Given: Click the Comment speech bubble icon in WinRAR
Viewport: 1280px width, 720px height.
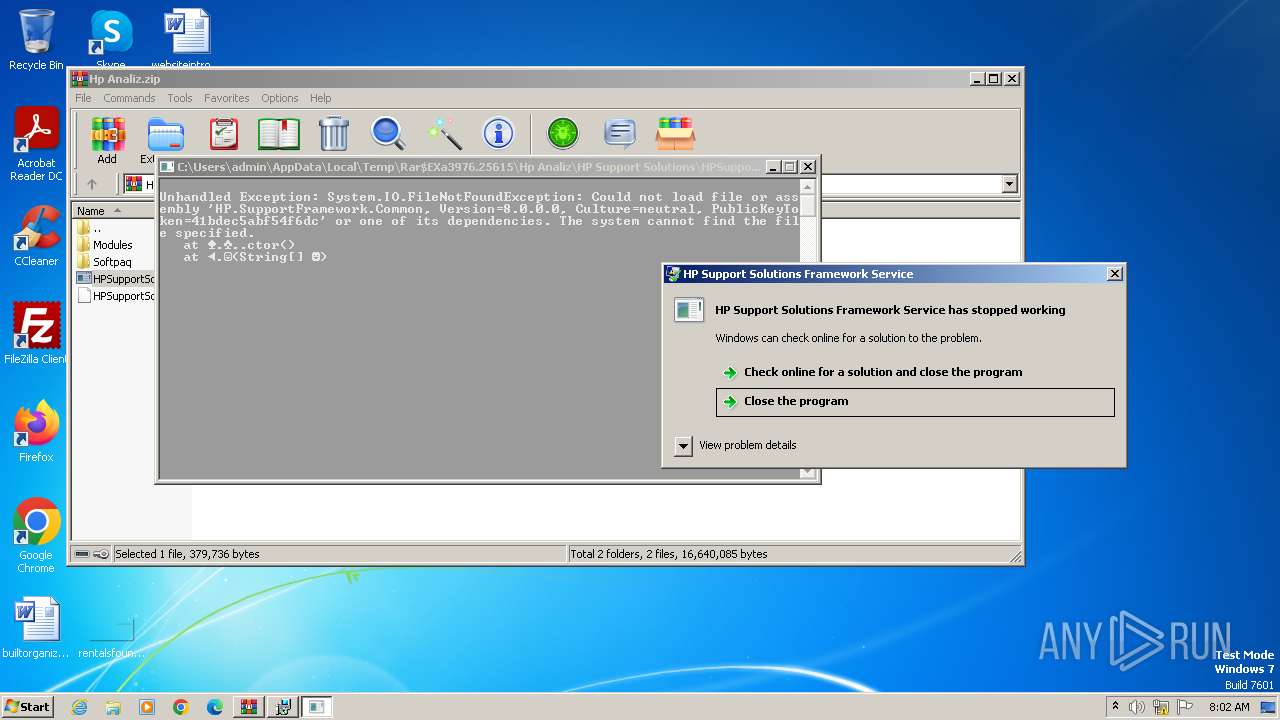Looking at the screenshot, I should [x=620, y=133].
